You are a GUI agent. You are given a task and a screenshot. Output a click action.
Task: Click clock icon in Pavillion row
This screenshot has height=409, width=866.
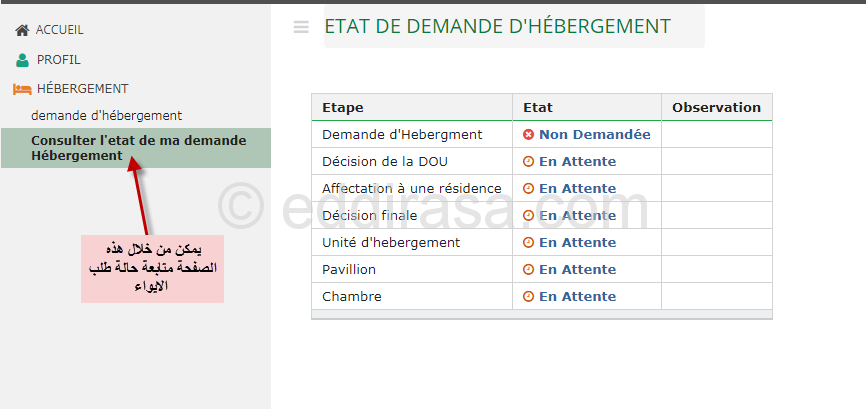[528, 269]
